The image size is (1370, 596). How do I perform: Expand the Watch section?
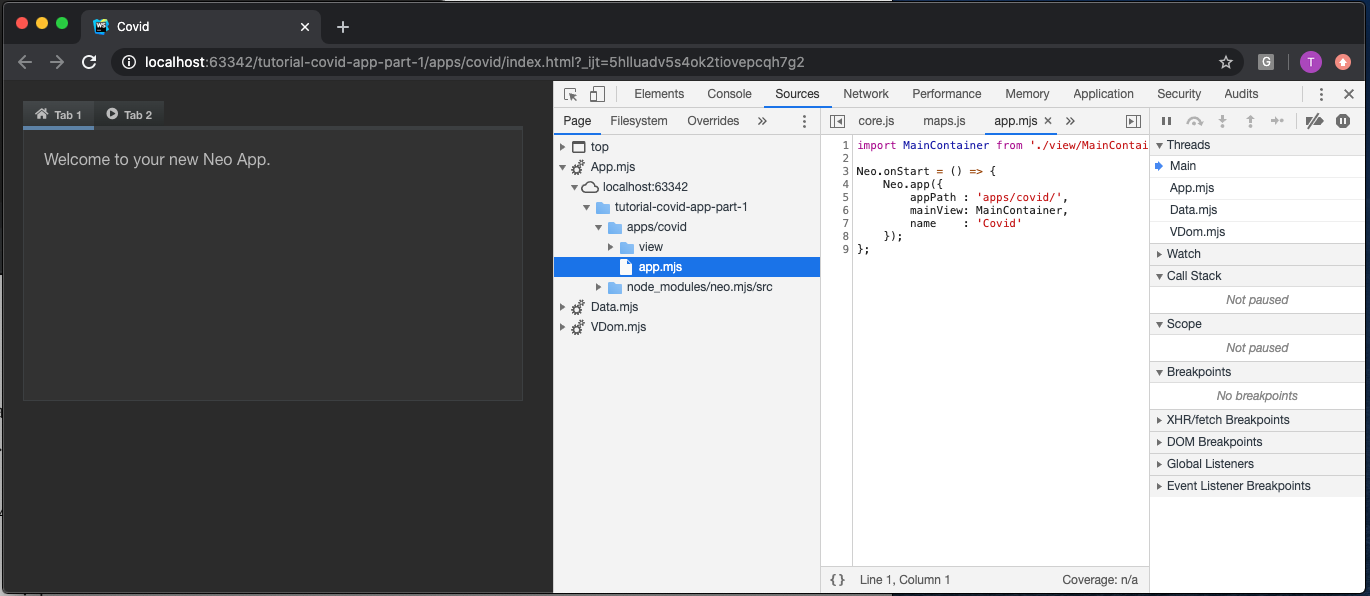[1157, 253]
